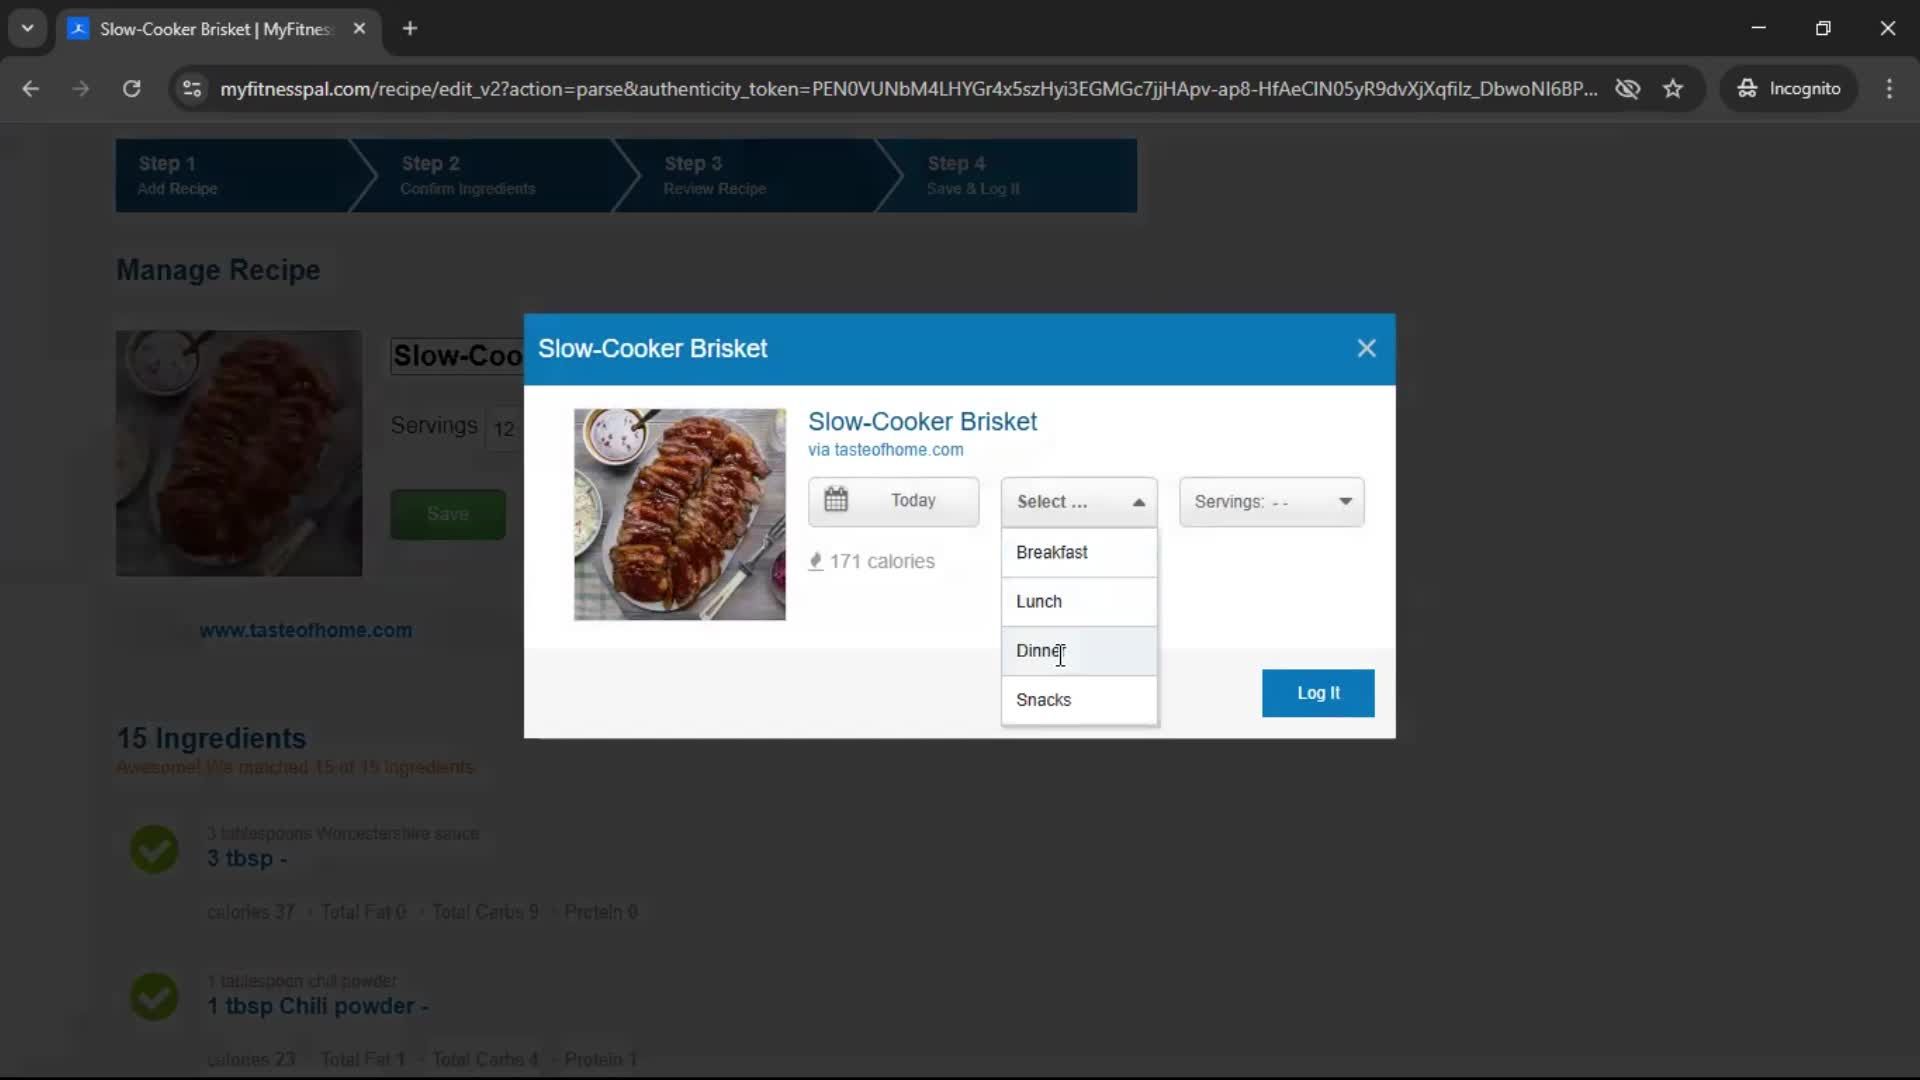
Task: Collapse the meal Select dropdown
Action: (x=1079, y=502)
